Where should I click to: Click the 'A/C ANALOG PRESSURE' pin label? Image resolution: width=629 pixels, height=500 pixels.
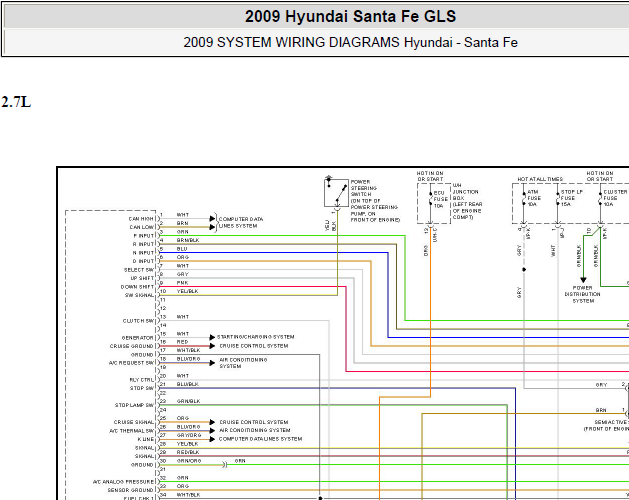124,482
